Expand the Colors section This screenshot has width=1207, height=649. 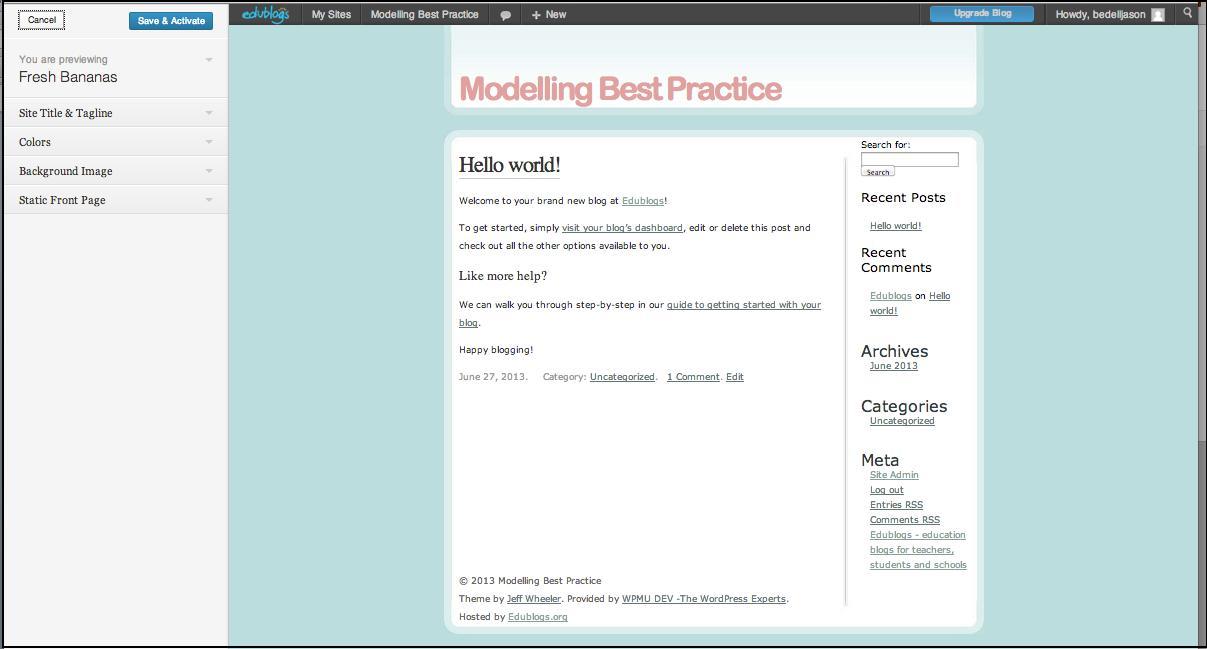tap(116, 142)
